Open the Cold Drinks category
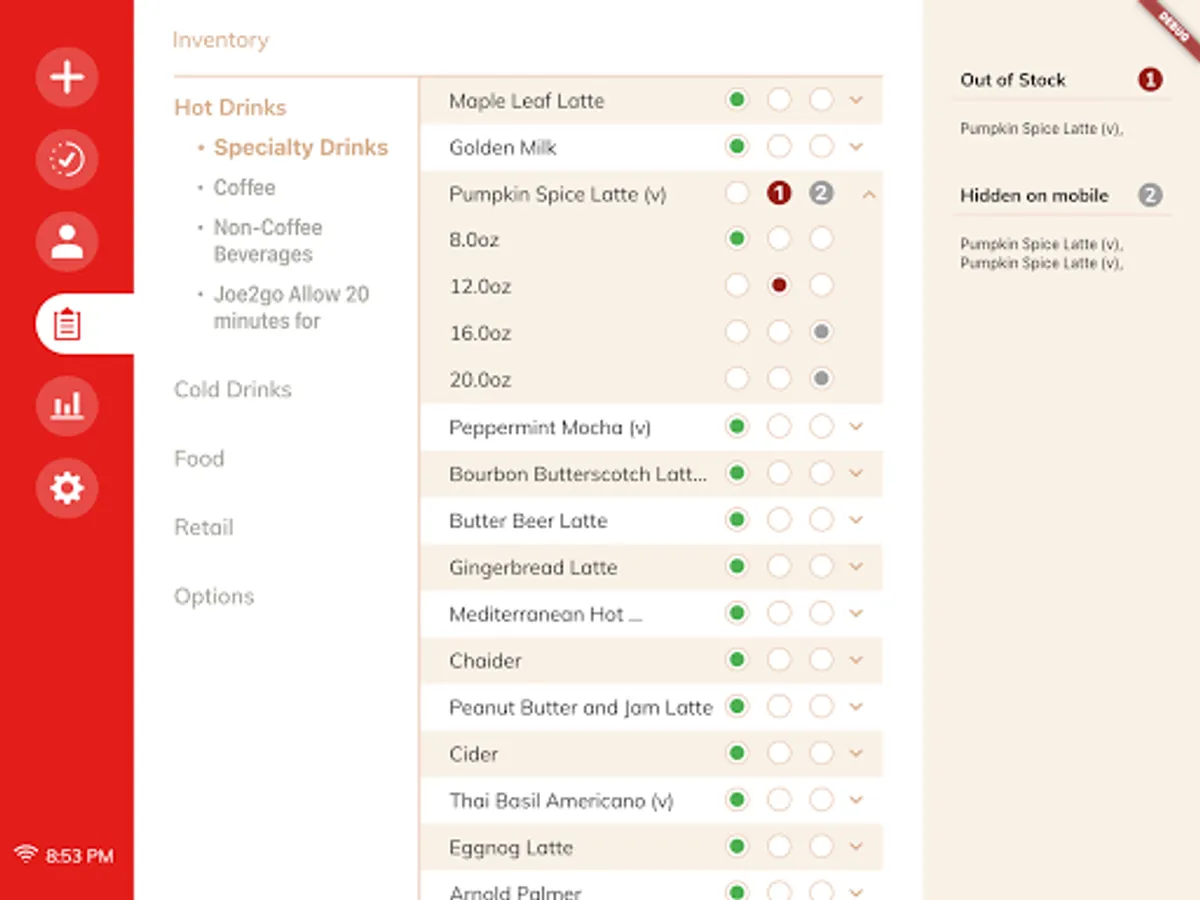This screenshot has width=1200, height=900. pyautogui.click(x=233, y=389)
